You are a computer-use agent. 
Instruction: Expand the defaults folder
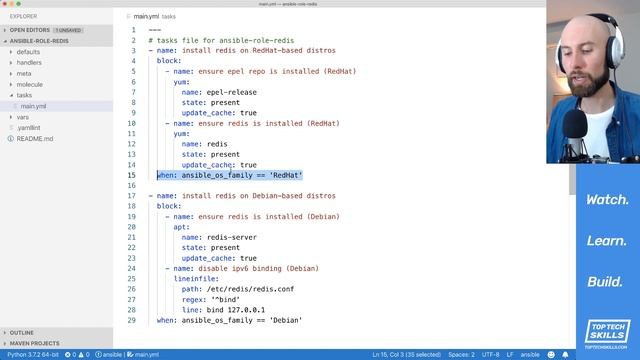click(11, 52)
